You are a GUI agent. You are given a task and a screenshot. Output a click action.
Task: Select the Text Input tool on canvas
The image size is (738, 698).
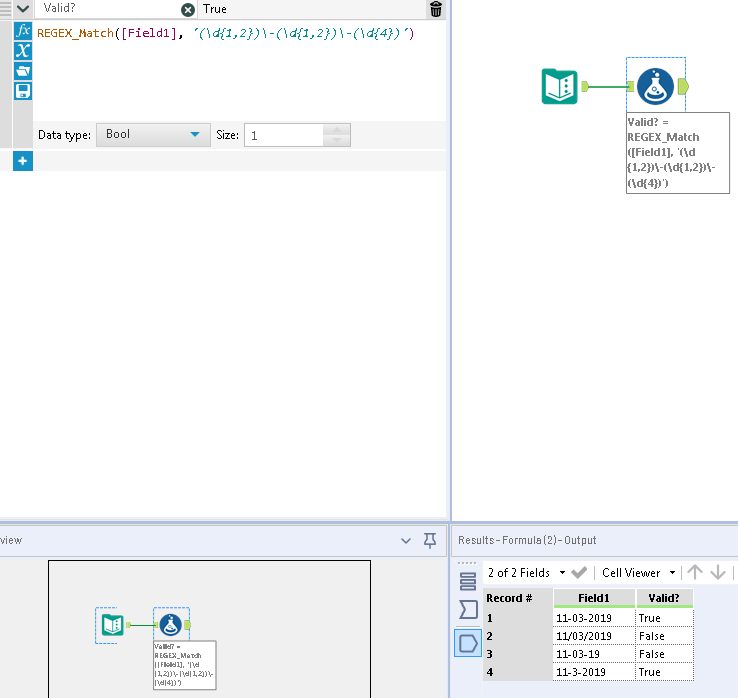click(559, 87)
